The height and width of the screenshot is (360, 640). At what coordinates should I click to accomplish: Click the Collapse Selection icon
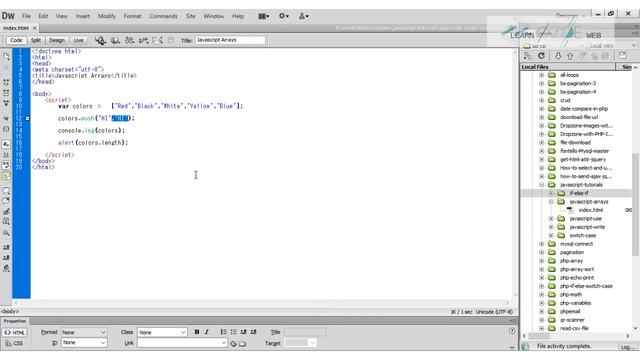6,93
